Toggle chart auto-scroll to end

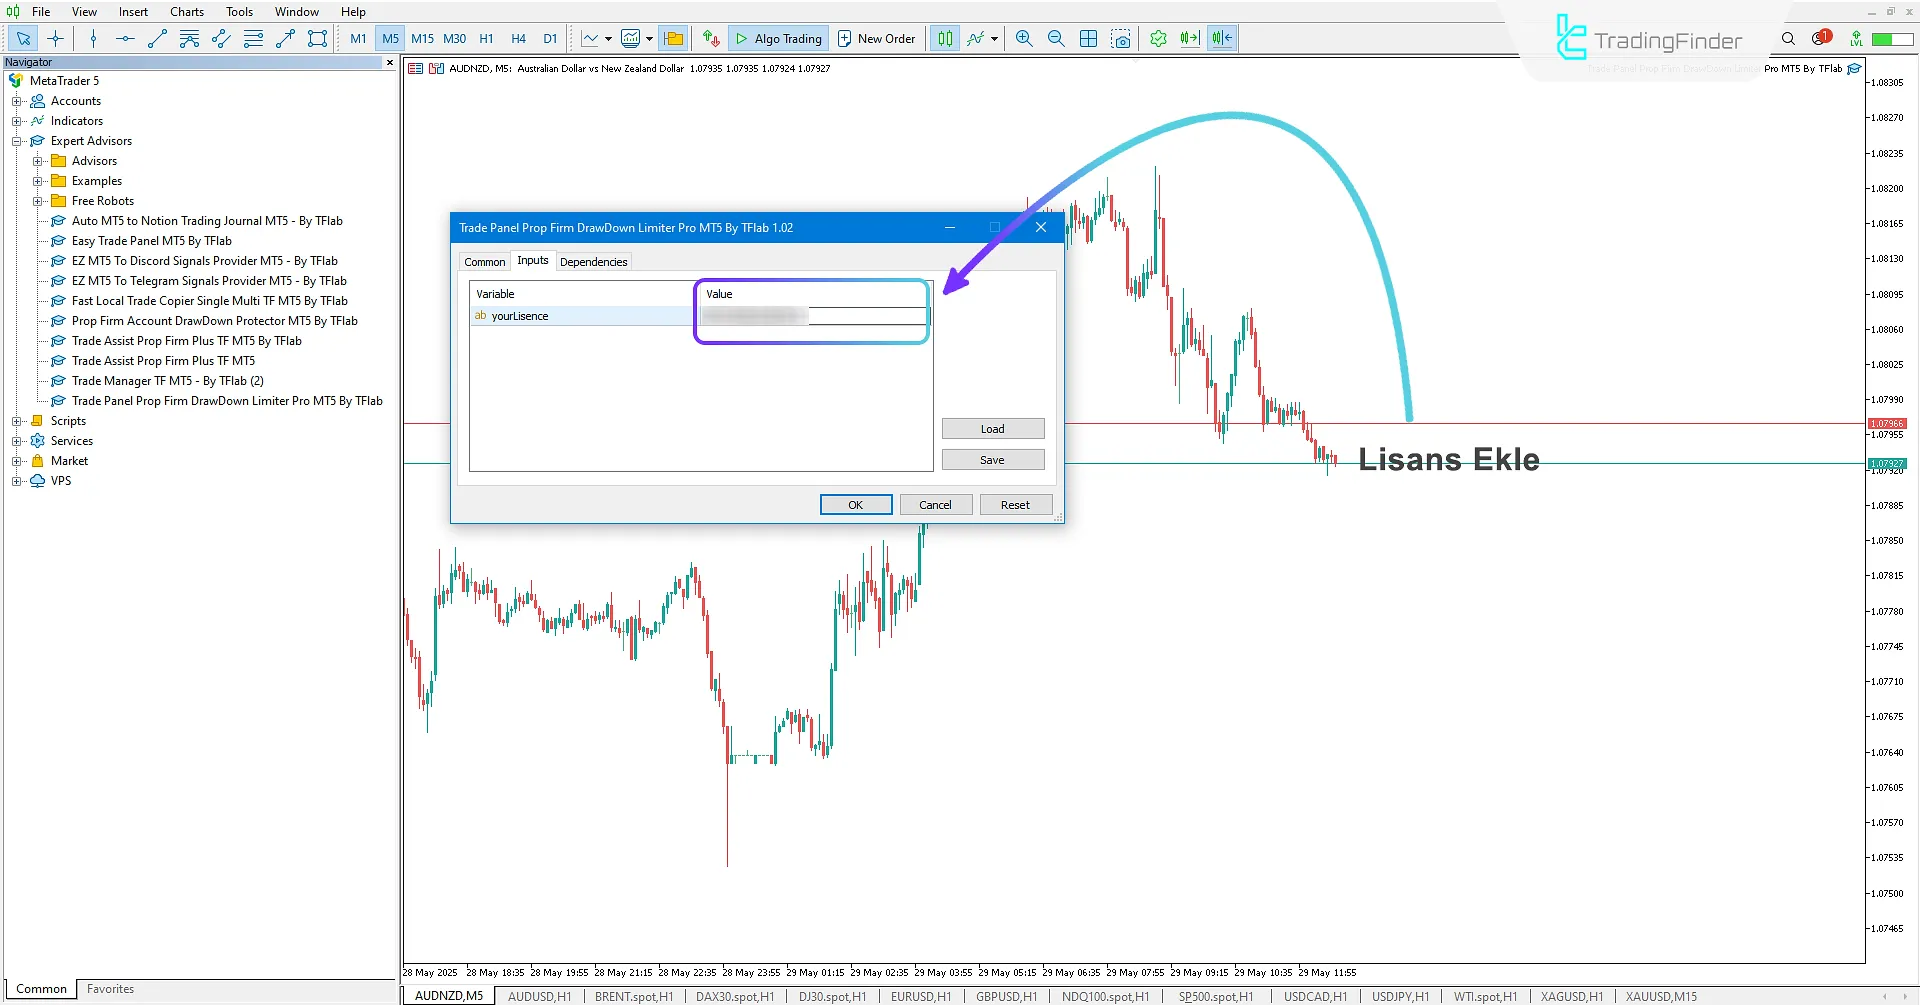click(1189, 38)
